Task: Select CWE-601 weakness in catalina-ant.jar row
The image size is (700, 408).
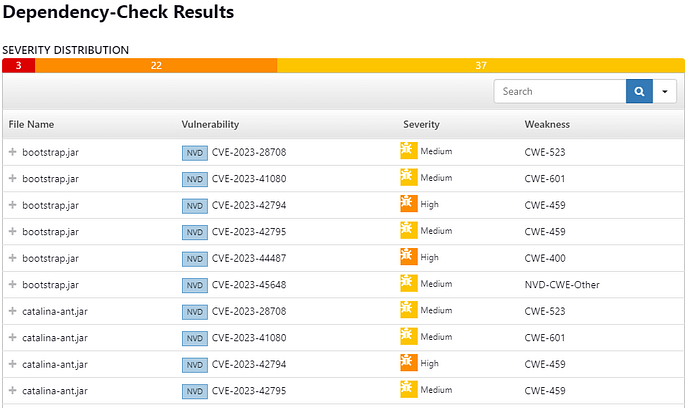Action: (545, 337)
